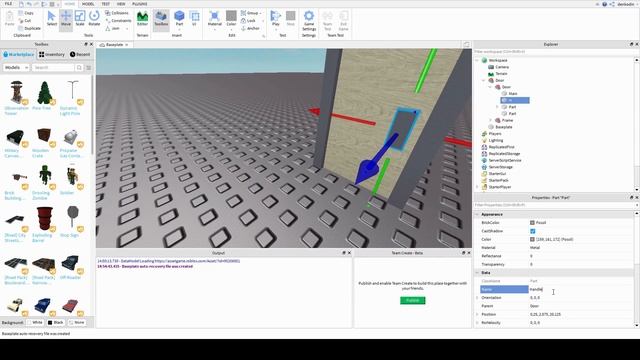
Task: Open the Toolbox Inventory tab
Action: 52,54
